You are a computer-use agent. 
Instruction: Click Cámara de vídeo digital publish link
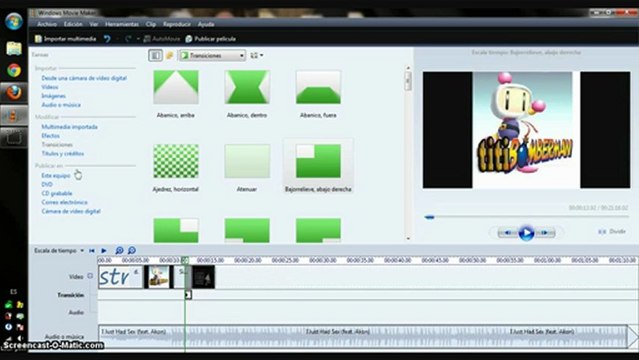[71, 211]
